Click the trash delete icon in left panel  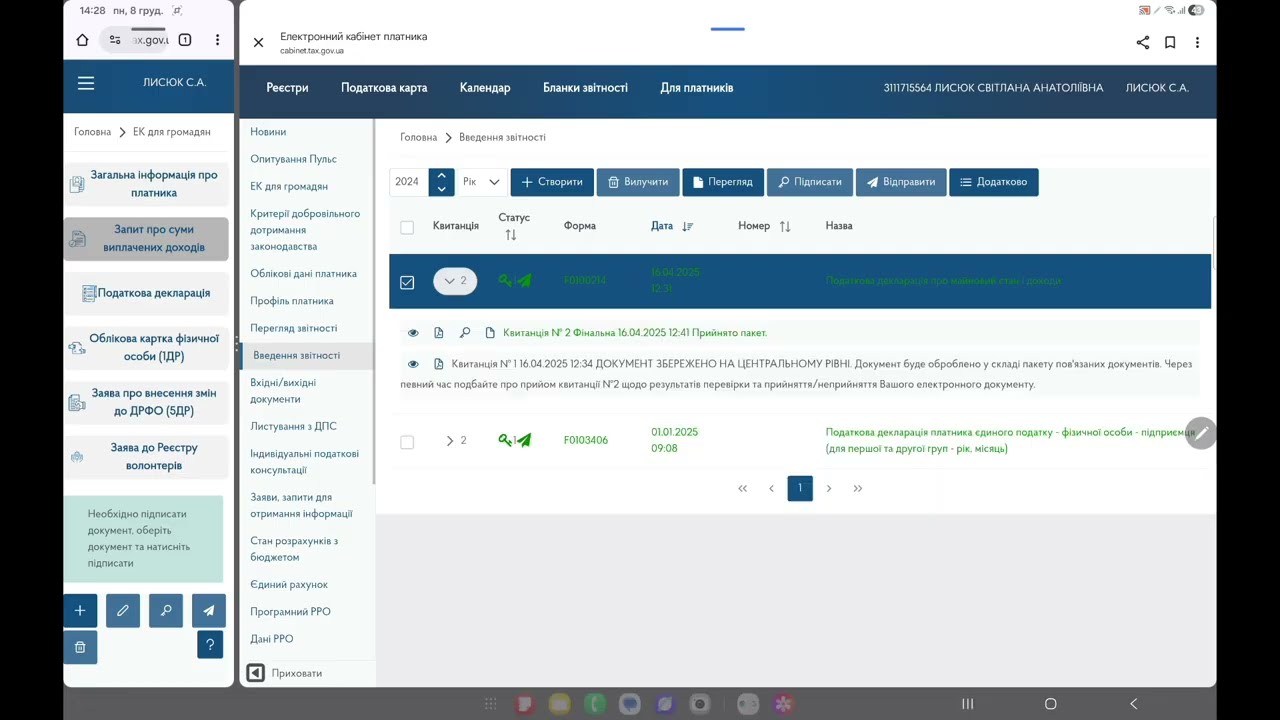click(80, 646)
